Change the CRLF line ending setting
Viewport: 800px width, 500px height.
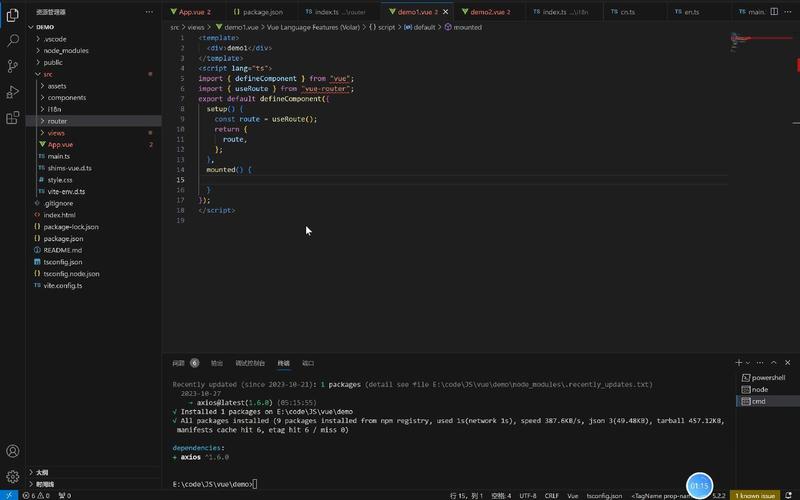552,495
